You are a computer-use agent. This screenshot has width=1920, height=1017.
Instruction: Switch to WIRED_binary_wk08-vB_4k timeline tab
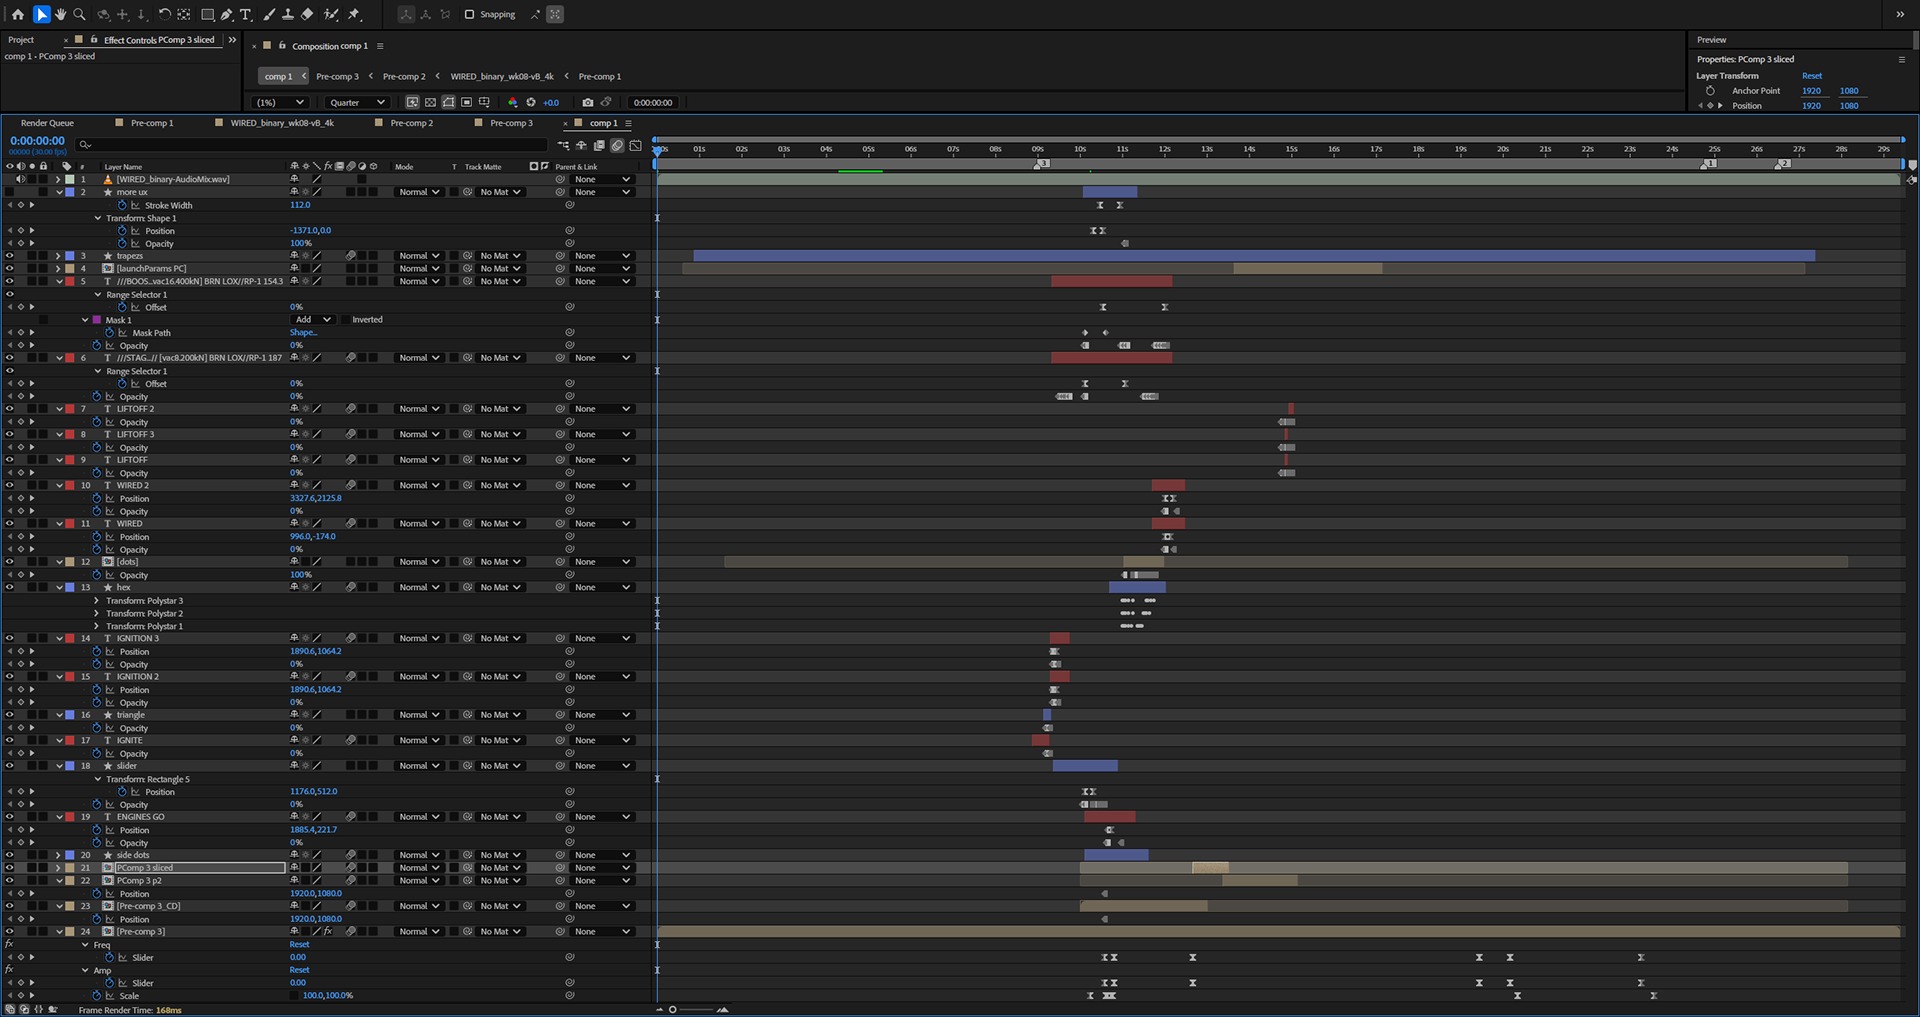point(282,123)
